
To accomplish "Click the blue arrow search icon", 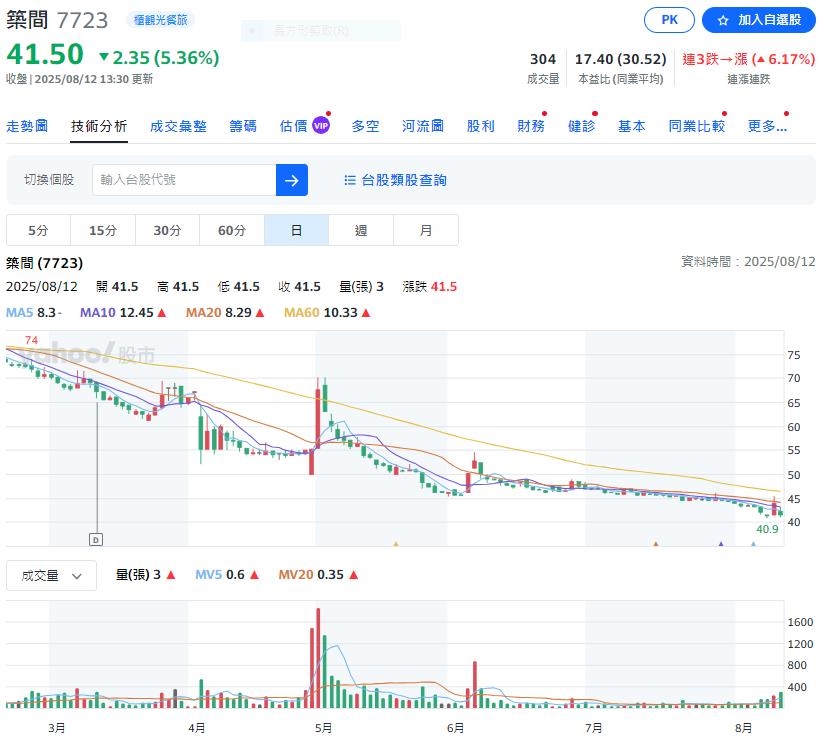I will 292,180.
